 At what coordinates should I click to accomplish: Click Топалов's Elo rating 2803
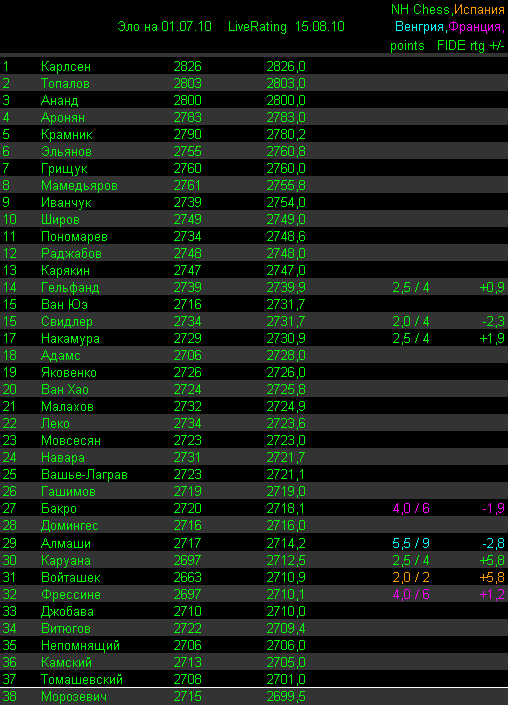tap(187, 84)
